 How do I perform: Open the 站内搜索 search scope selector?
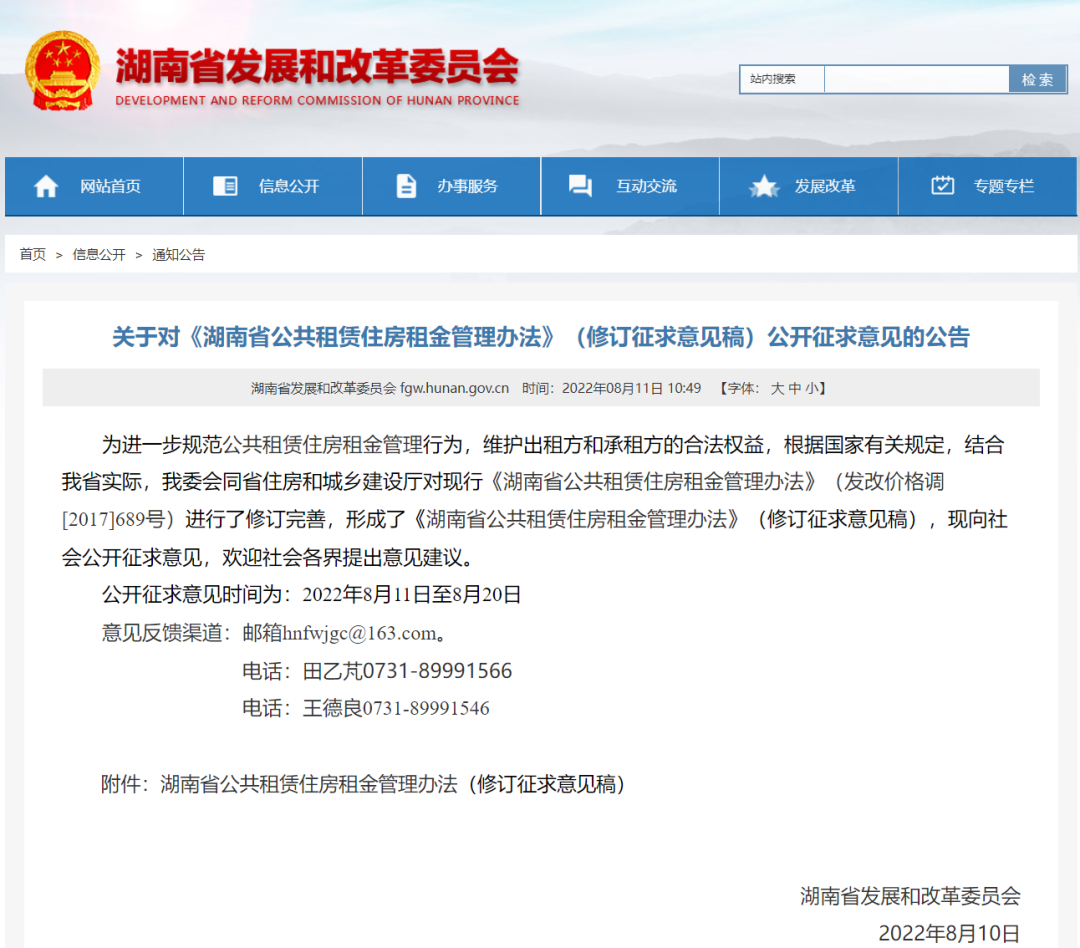point(782,80)
